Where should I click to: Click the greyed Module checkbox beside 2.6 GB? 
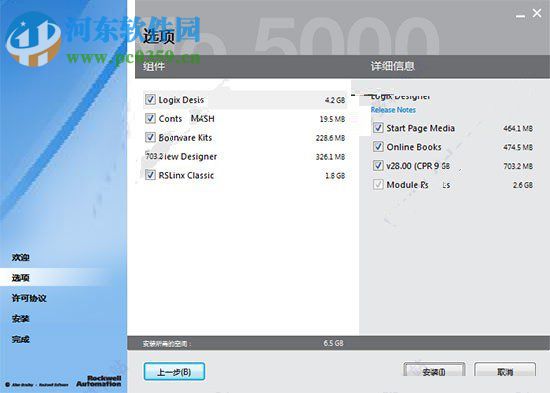(x=378, y=185)
